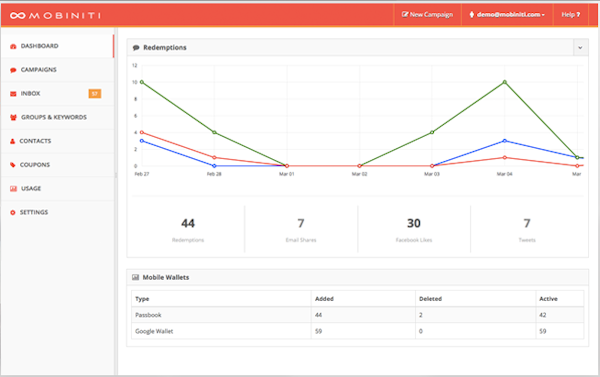Open the inbox unread count badge

tap(95, 93)
